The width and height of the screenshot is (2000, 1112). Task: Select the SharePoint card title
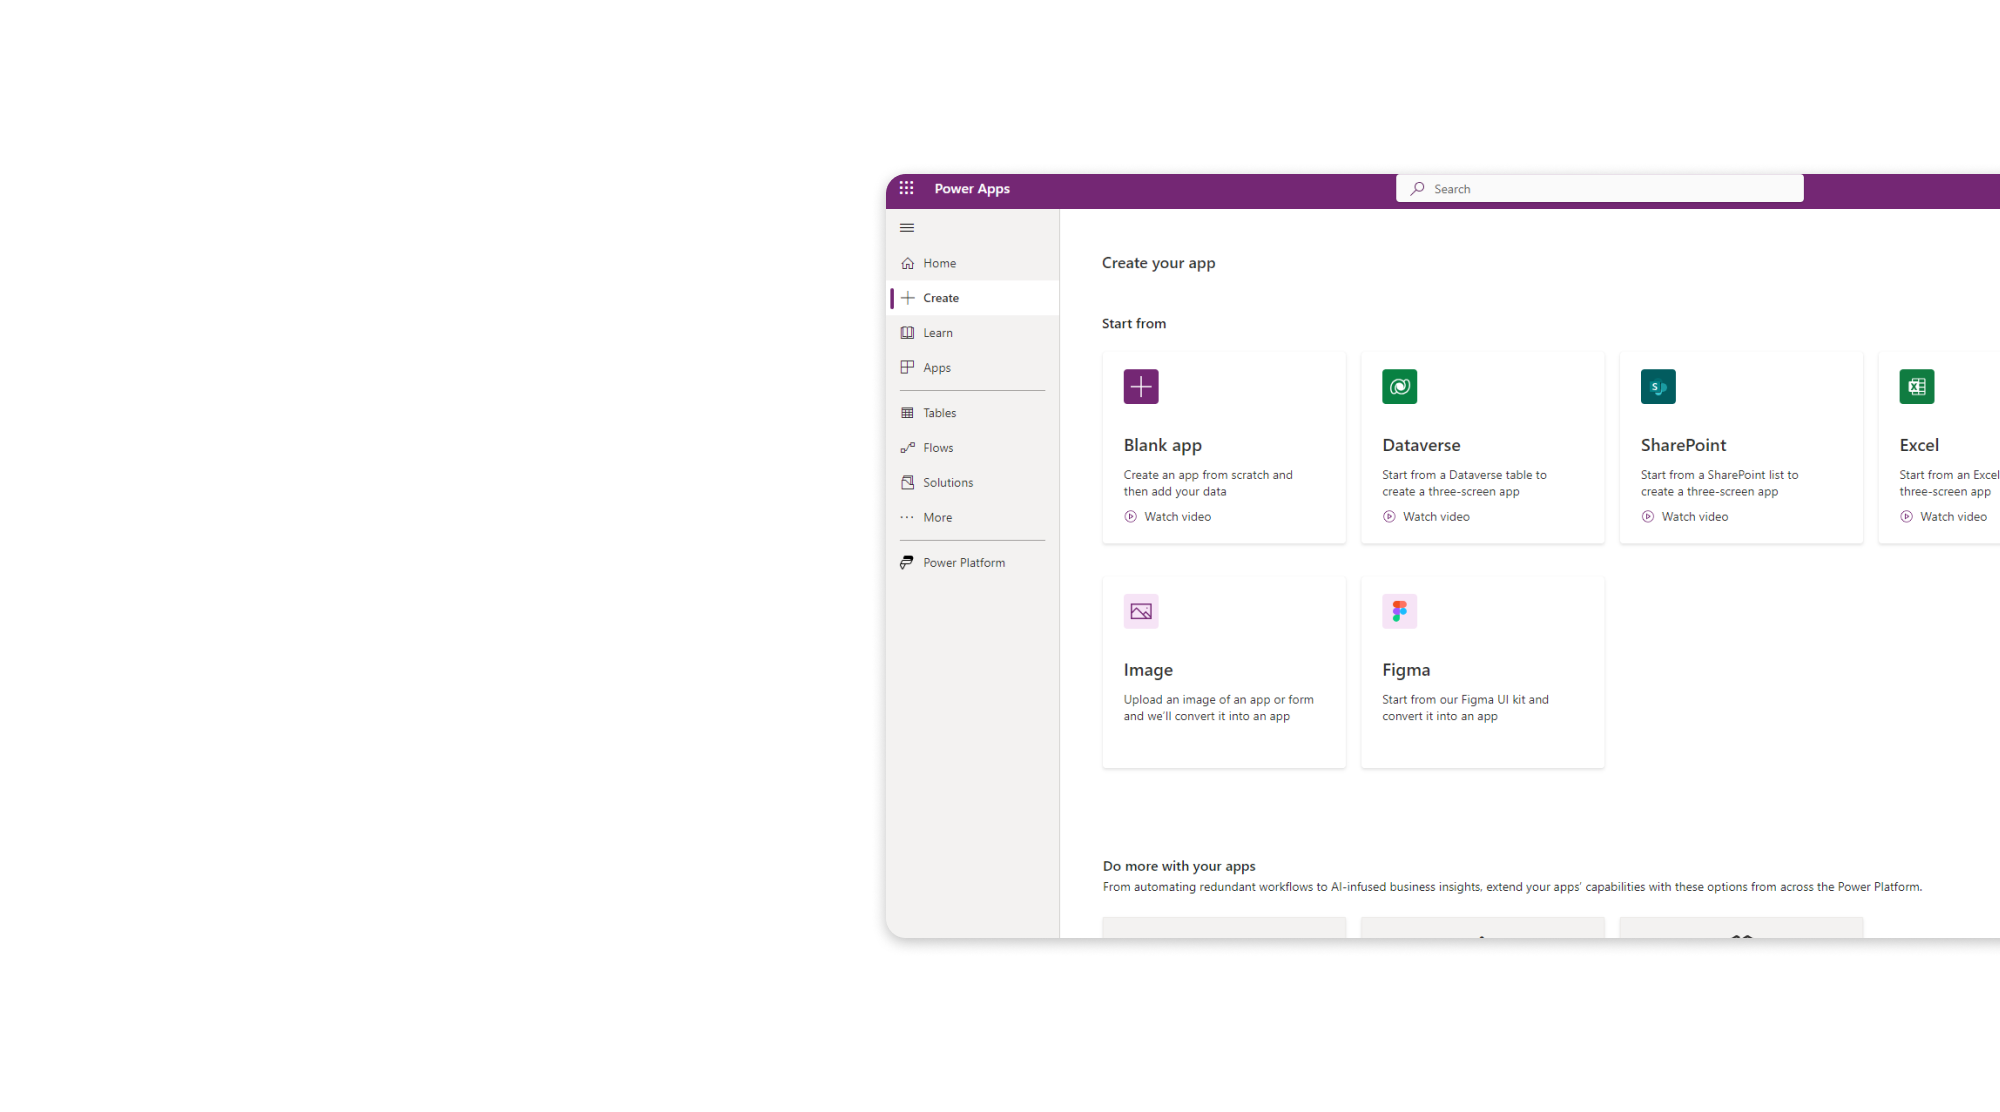point(1683,445)
